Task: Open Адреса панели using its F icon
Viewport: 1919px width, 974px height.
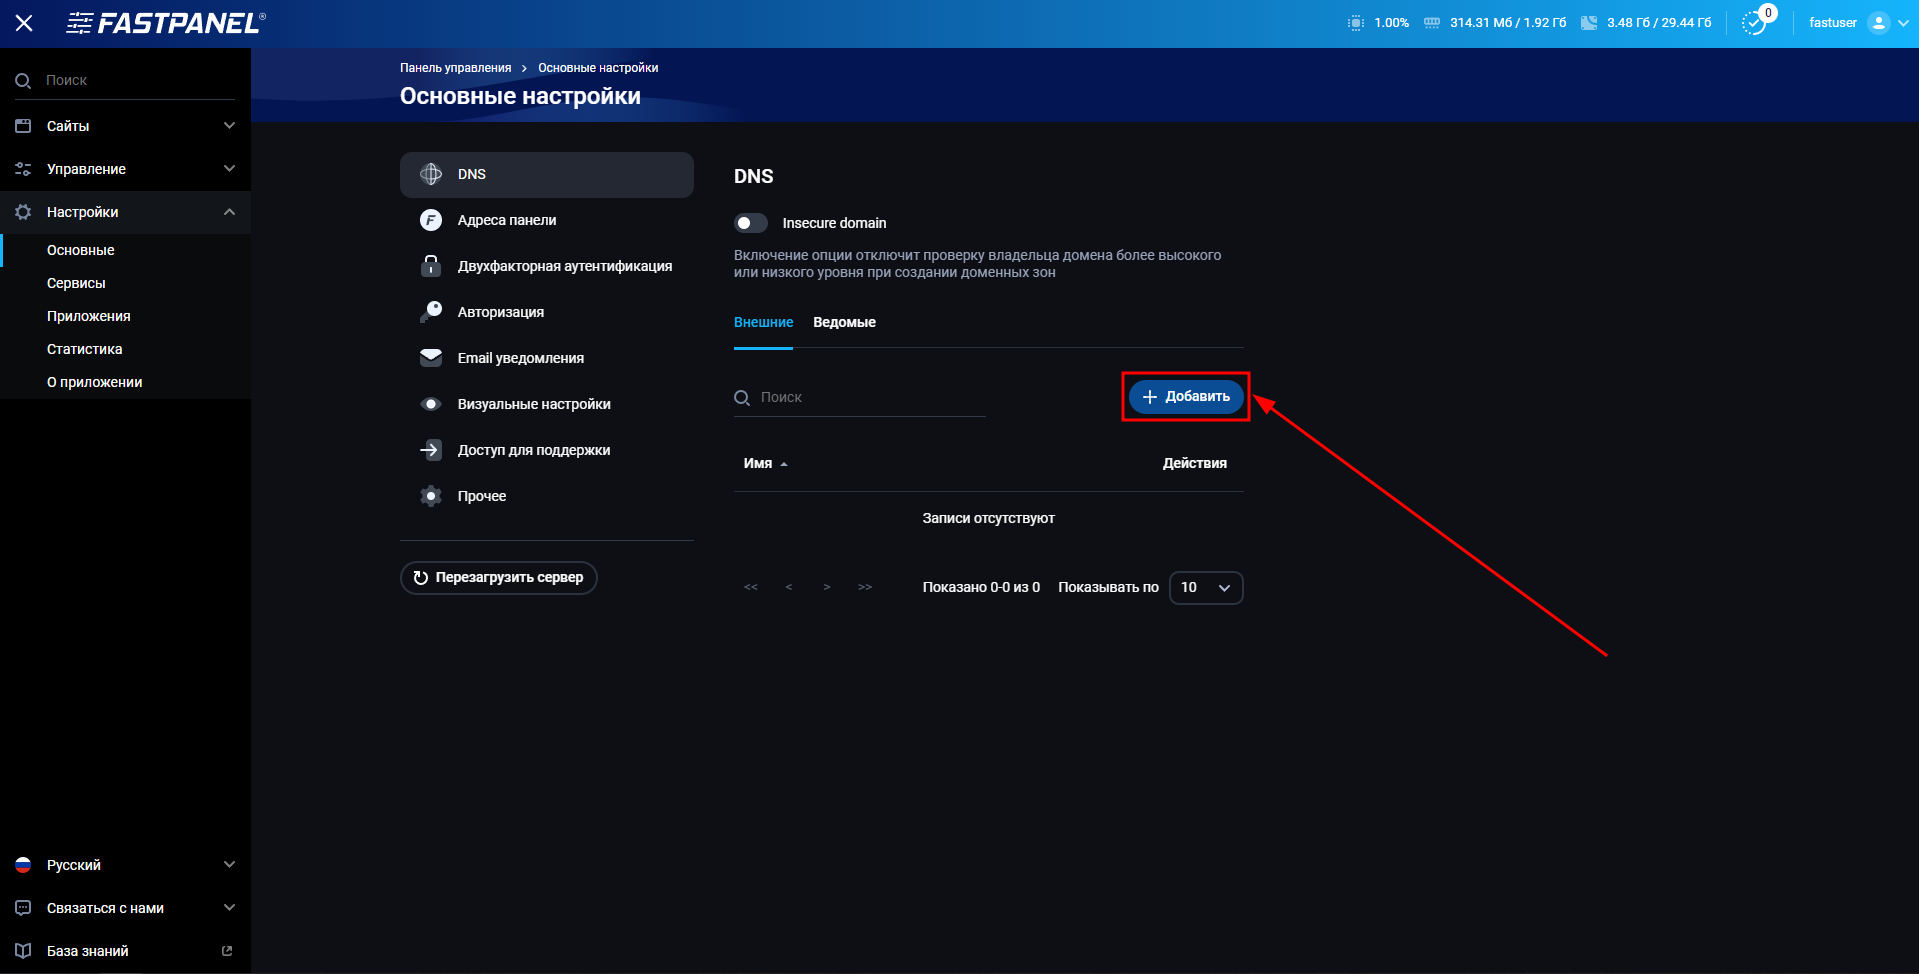Action: [x=431, y=220]
